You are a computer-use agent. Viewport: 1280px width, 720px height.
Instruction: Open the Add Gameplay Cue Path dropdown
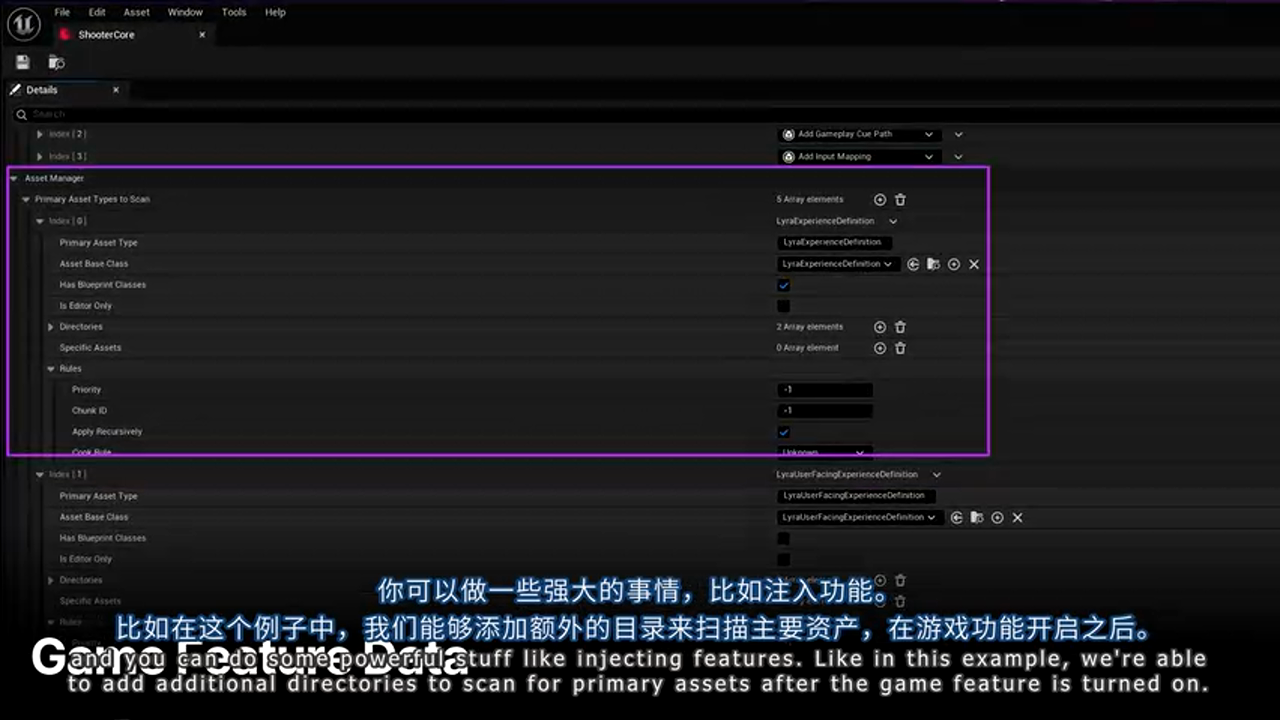[858, 134]
